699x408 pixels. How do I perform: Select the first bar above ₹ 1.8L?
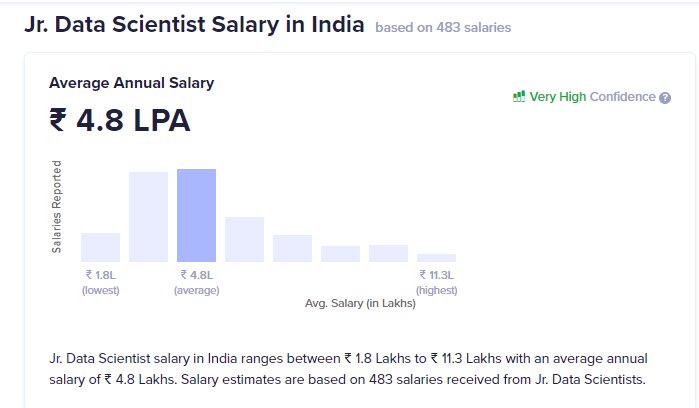coord(100,247)
